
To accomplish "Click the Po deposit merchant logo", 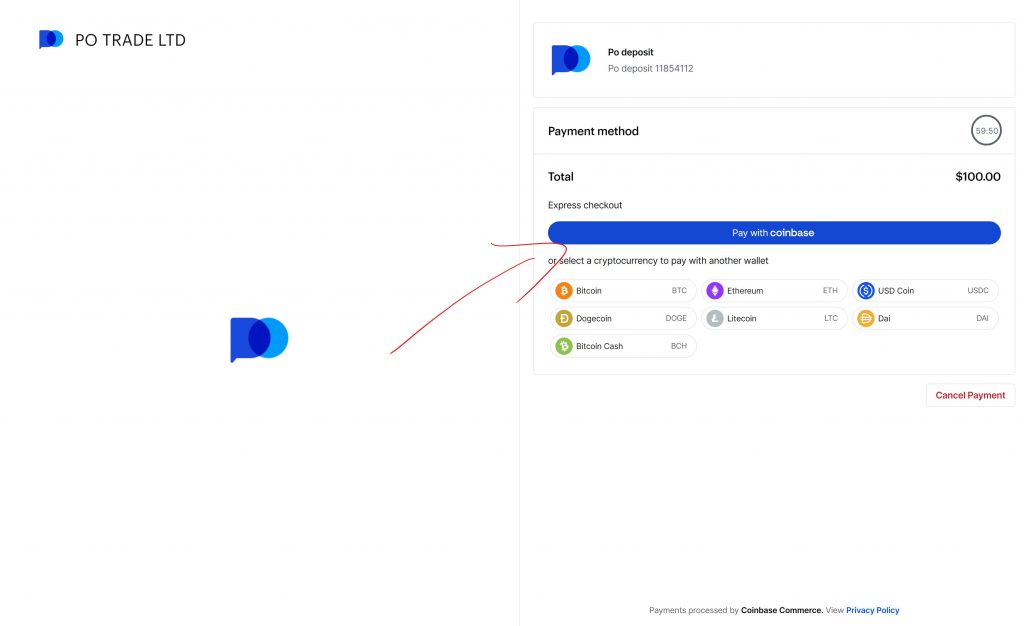I will (571, 59).
